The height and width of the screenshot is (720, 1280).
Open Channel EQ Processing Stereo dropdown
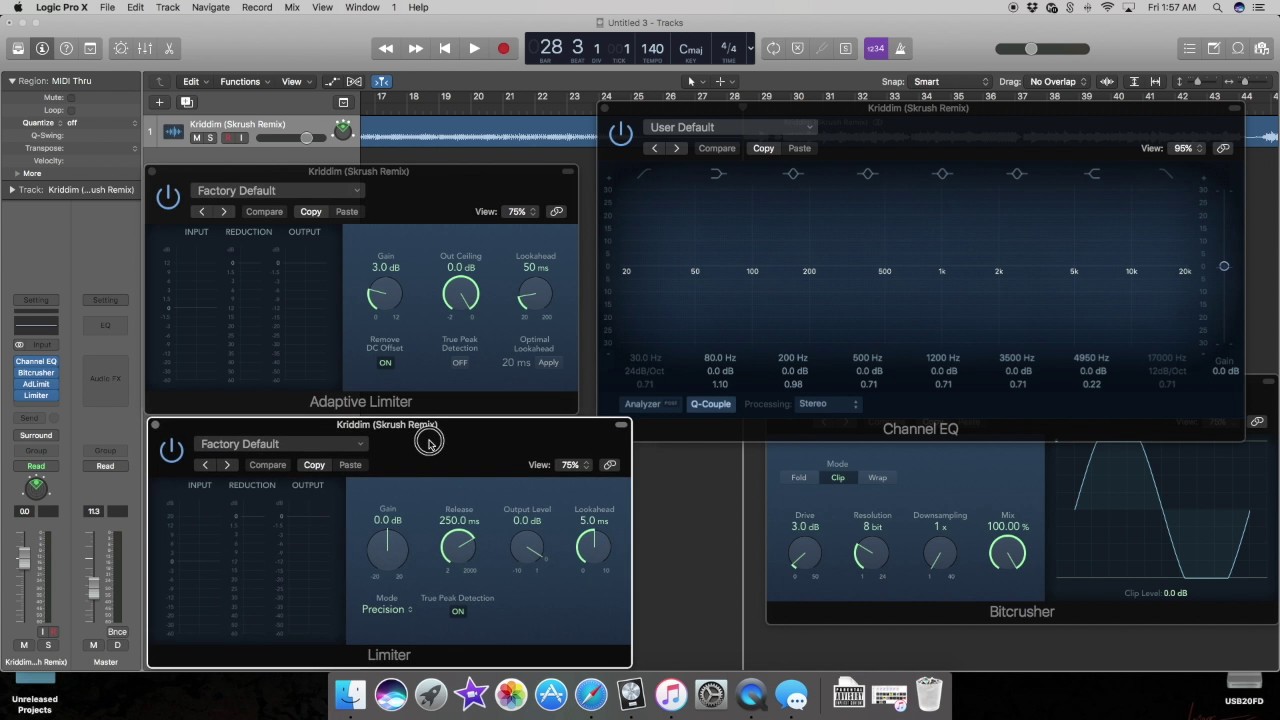tap(828, 404)
